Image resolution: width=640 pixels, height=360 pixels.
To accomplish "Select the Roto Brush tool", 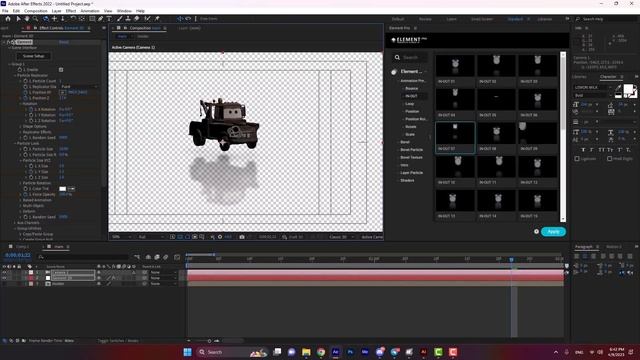I will click(147, 19).
